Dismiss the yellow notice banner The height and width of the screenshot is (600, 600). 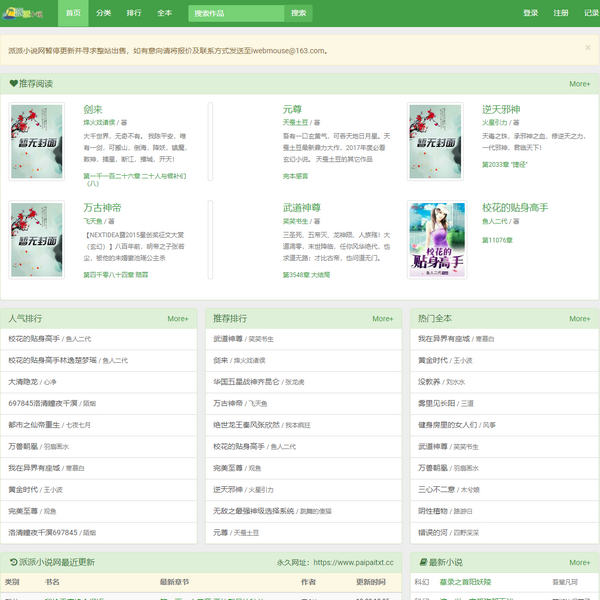(x=587, y=47)
